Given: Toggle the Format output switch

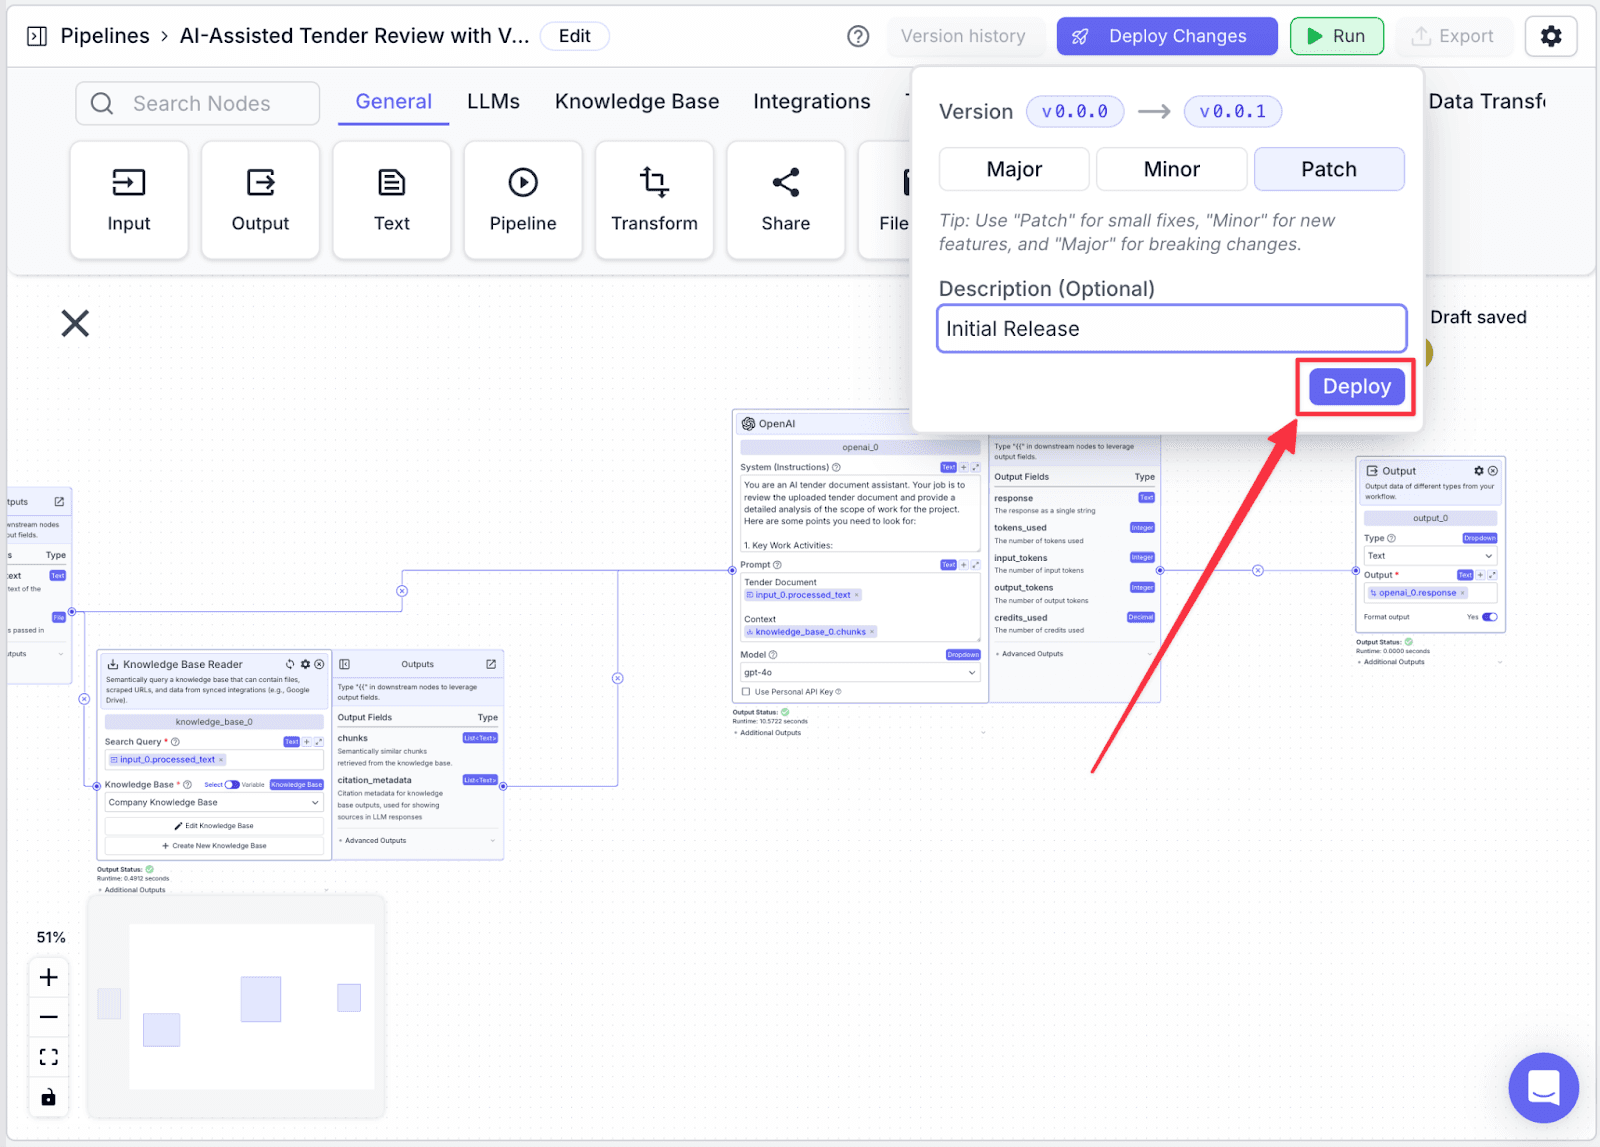Looking at the screenshot, I should pyautogui.click(x=1490, y=617).
